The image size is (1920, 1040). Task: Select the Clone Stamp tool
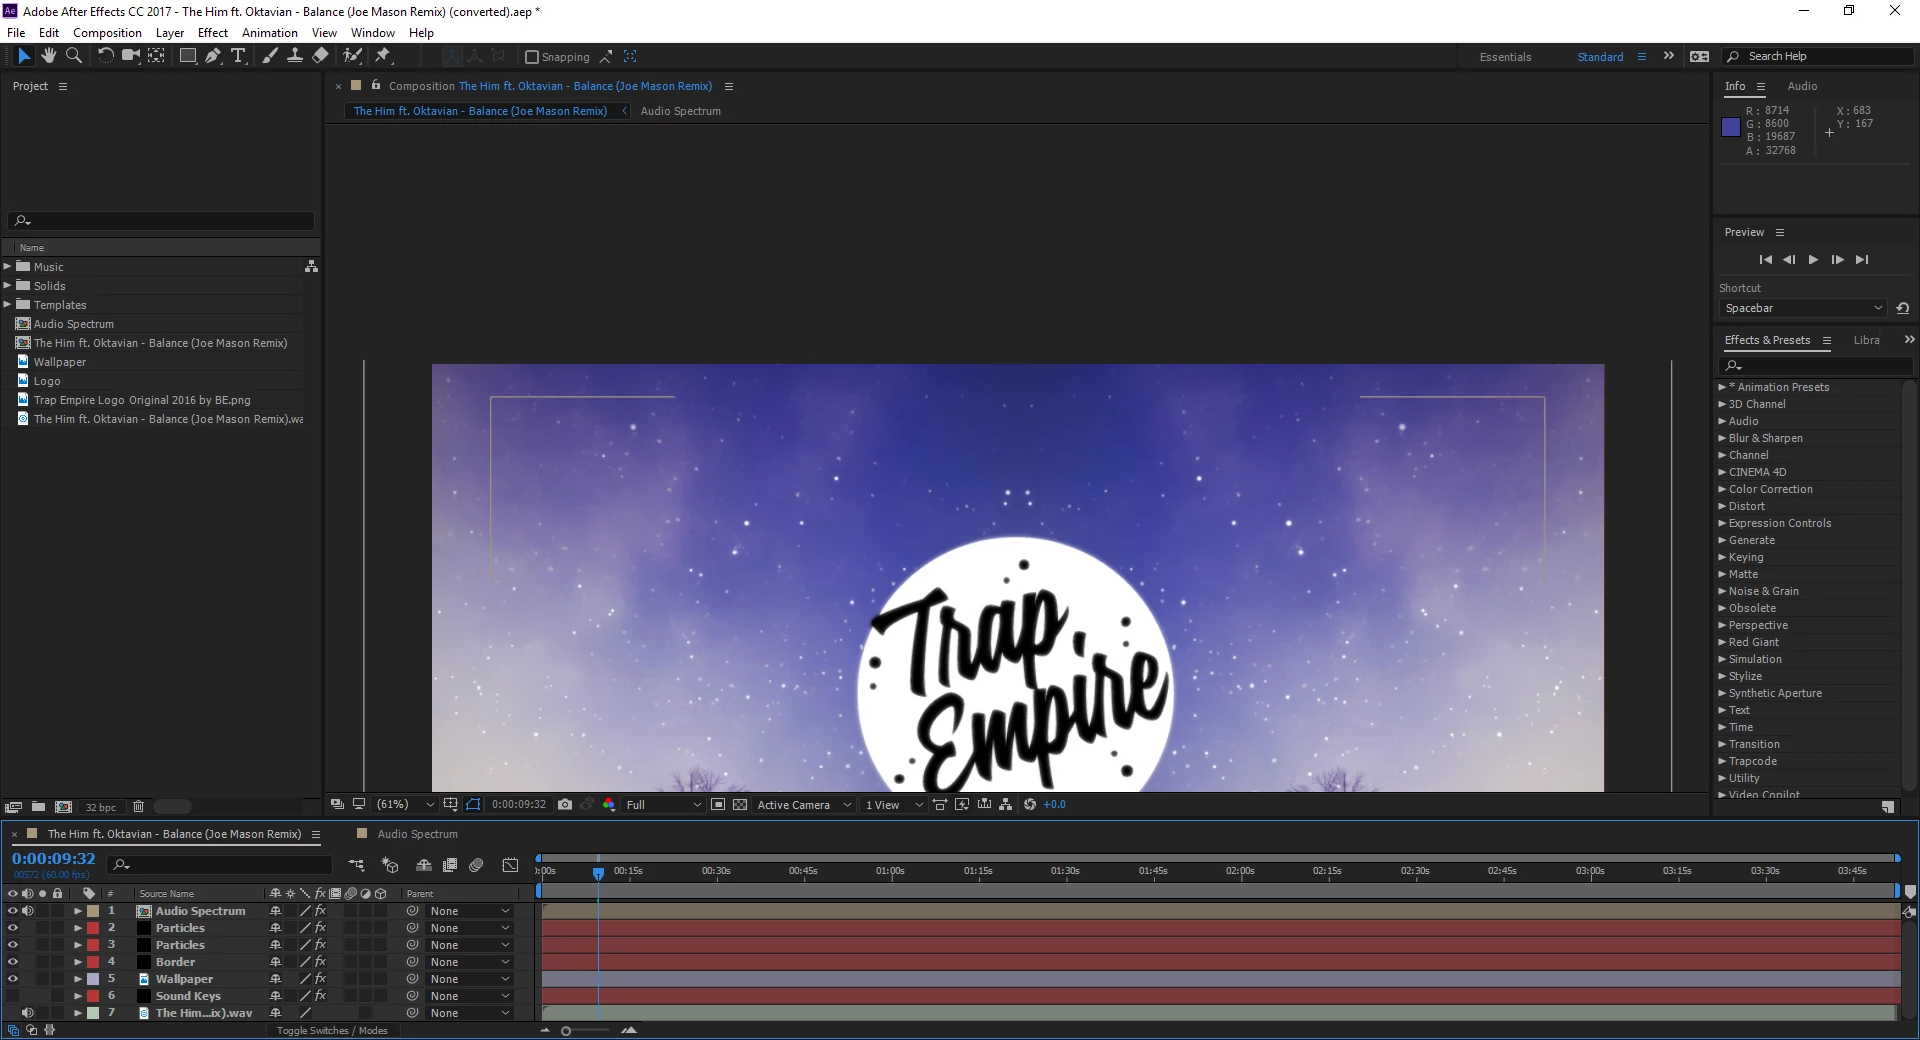tap(295, 56)
